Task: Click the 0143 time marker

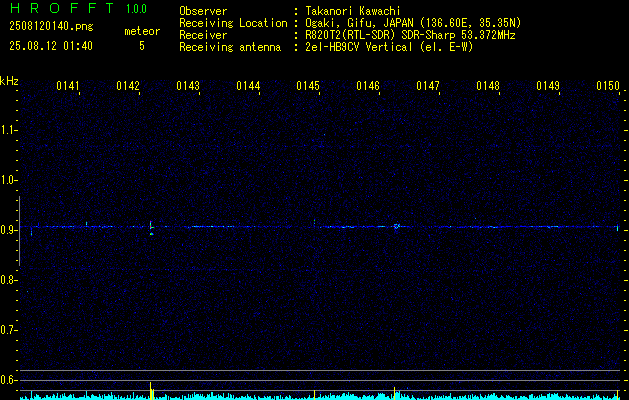Action: pos(188,85)
